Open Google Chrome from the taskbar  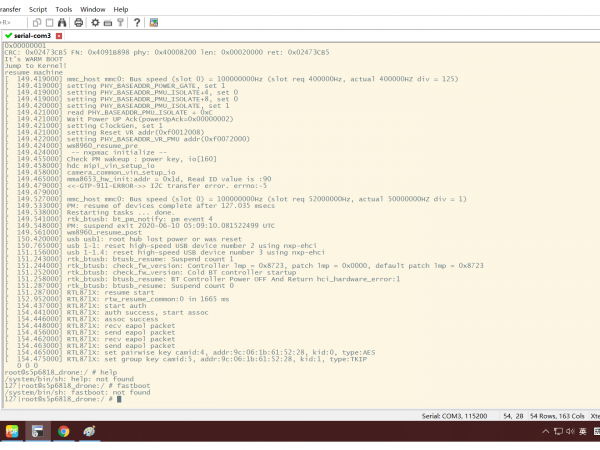(x=63, y=432)
